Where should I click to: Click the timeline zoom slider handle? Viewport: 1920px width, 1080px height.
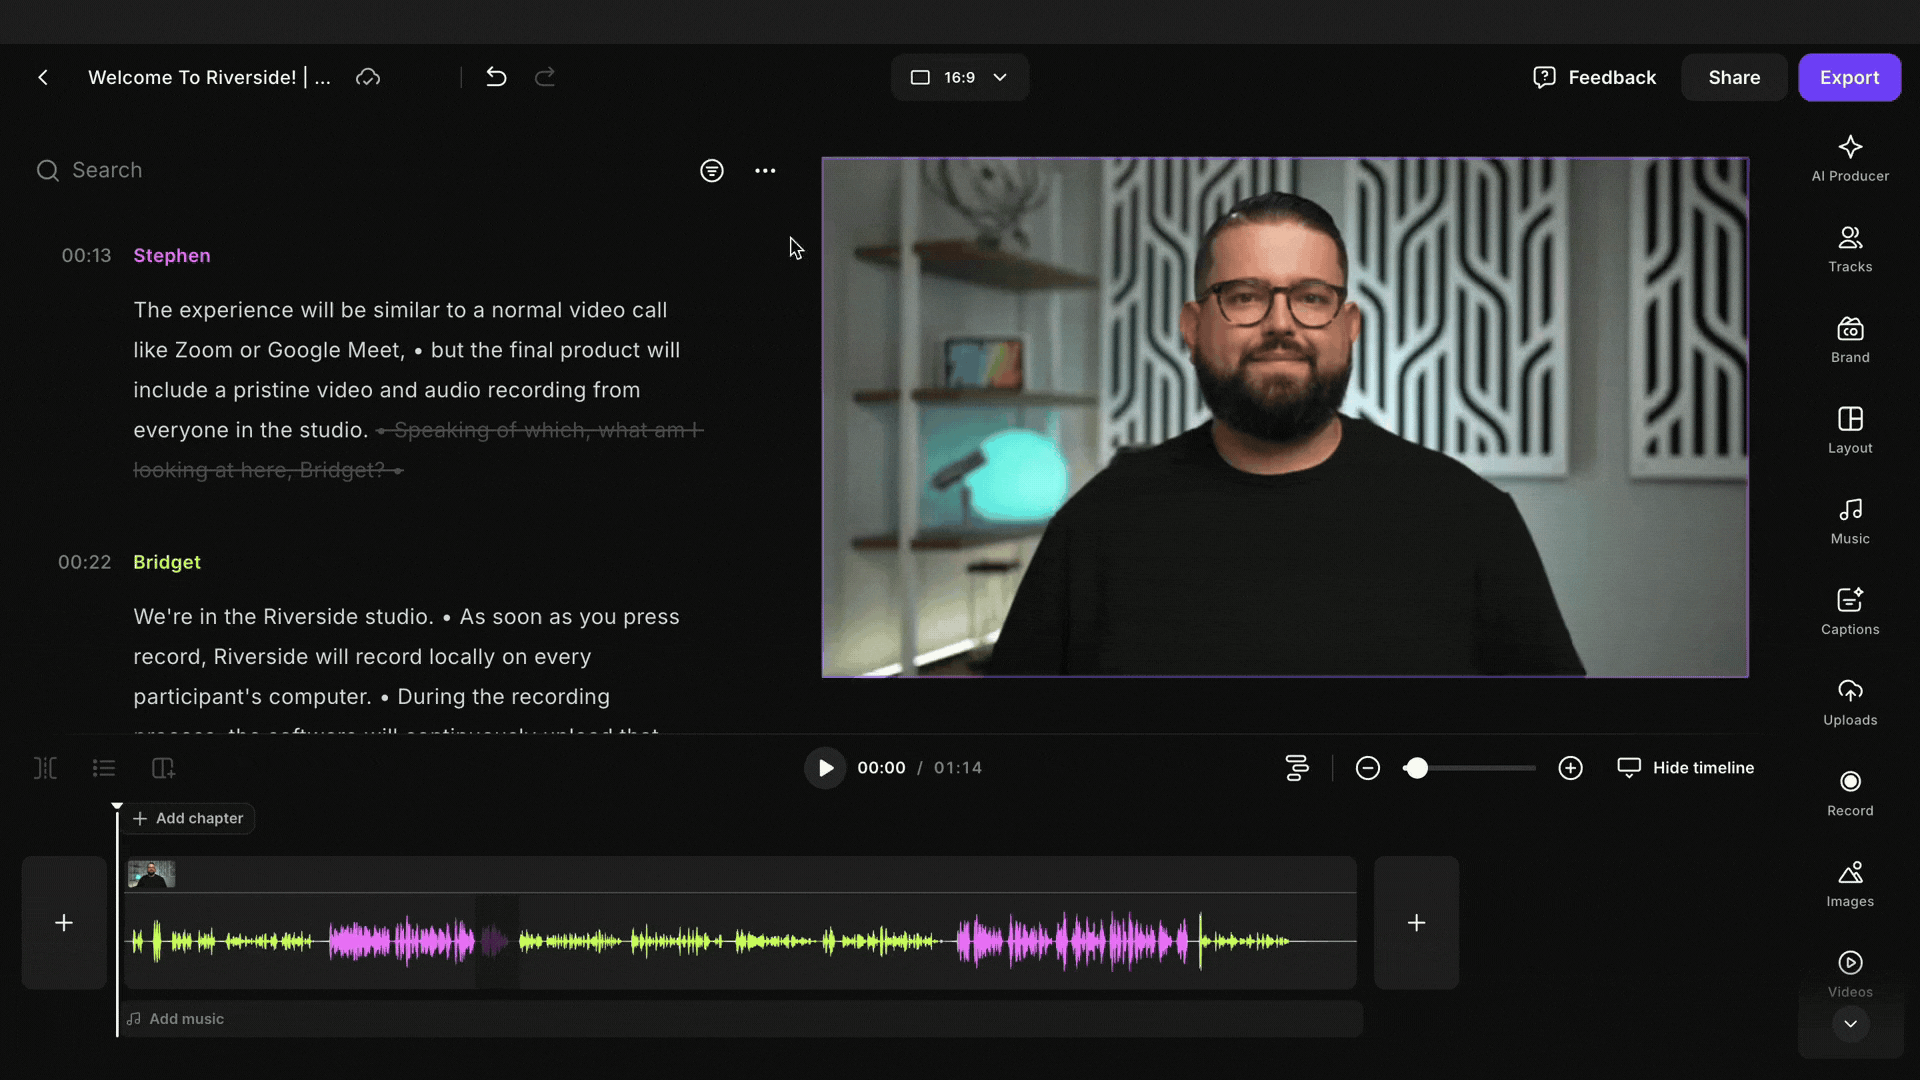(1416, 768)
